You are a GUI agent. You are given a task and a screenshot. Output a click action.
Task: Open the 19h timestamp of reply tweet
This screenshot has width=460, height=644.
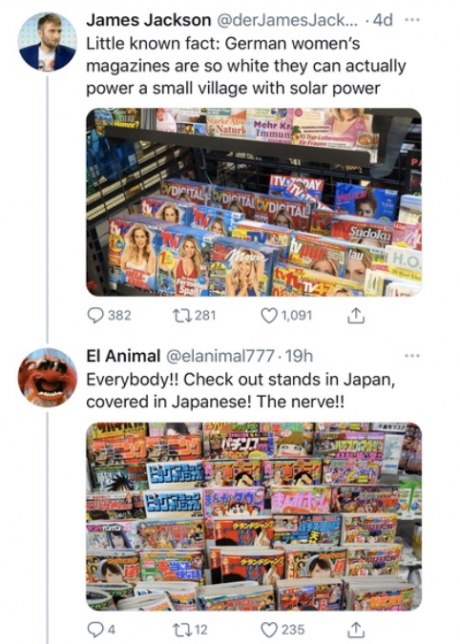click(x=299, y=356)
